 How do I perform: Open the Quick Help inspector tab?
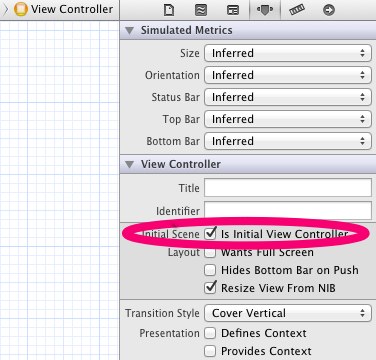coord(201,10)
